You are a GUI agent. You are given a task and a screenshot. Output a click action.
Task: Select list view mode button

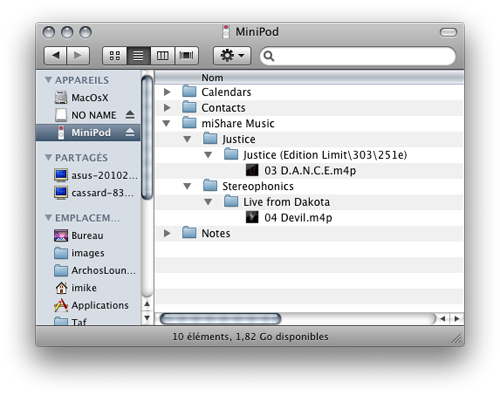pos(139,55)
